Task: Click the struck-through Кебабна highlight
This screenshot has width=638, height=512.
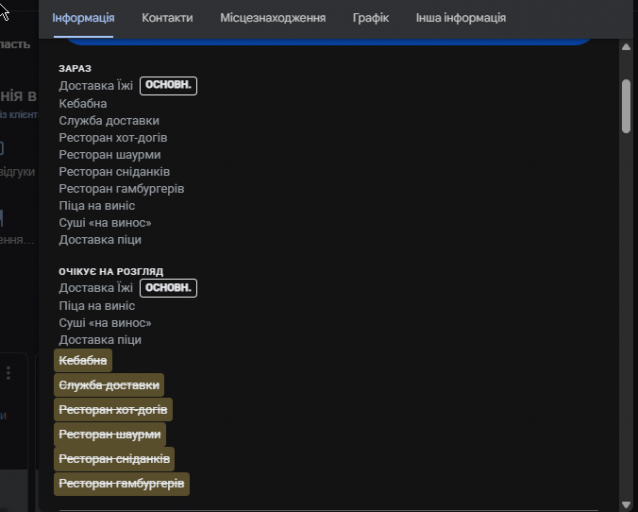Action: [x=83, y=361]
